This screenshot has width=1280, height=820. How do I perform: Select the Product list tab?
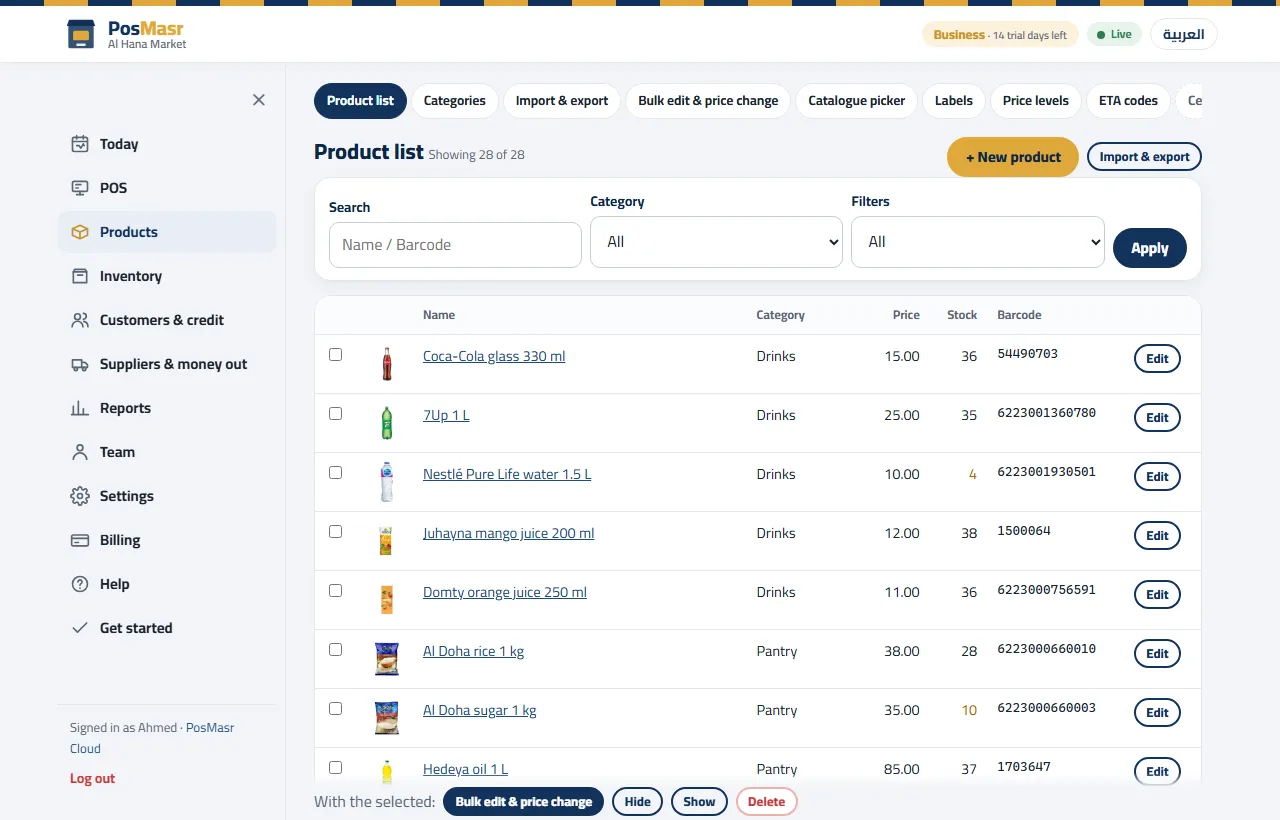coord(360,101)
